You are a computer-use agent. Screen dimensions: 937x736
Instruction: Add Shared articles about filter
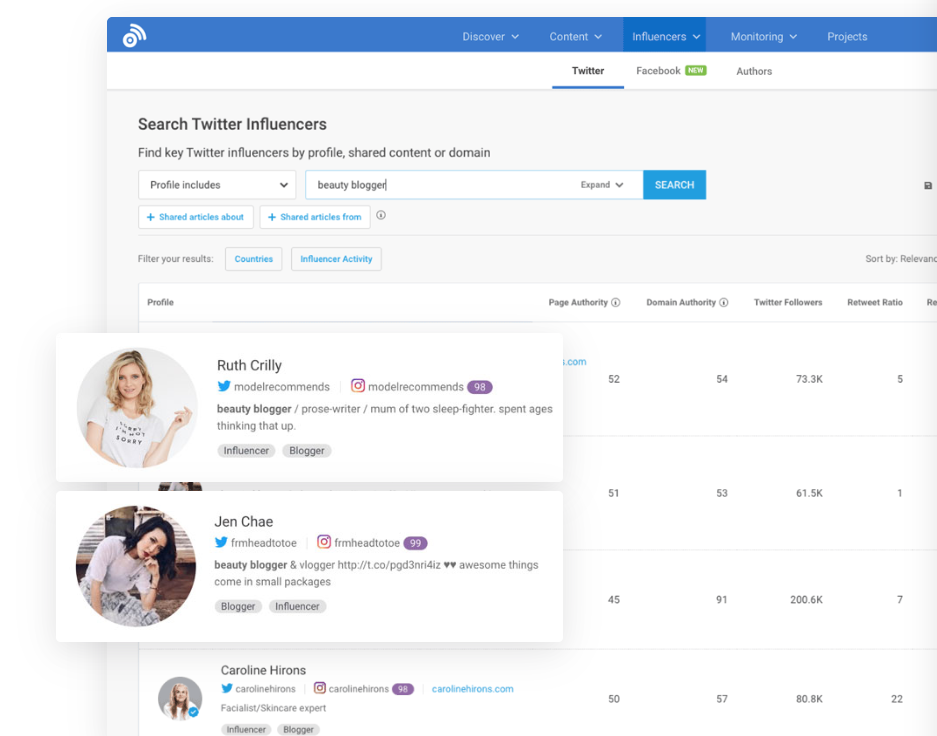(x=195, y=217)
